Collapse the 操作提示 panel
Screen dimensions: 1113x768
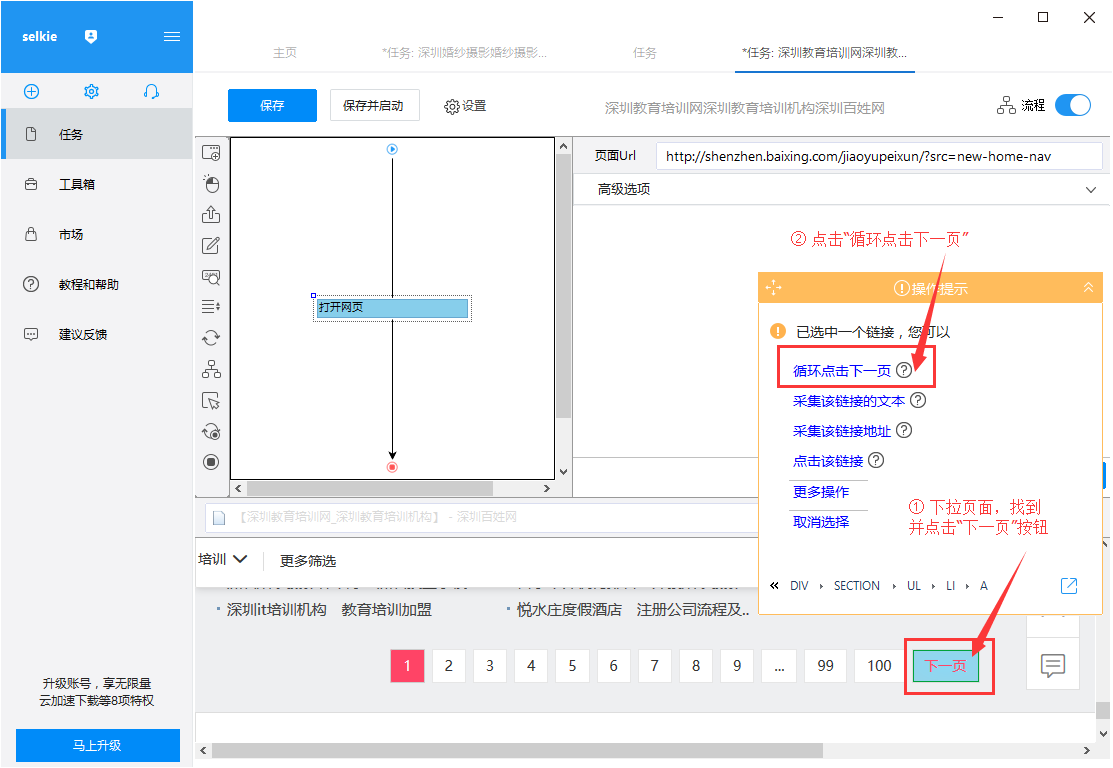1088,287
